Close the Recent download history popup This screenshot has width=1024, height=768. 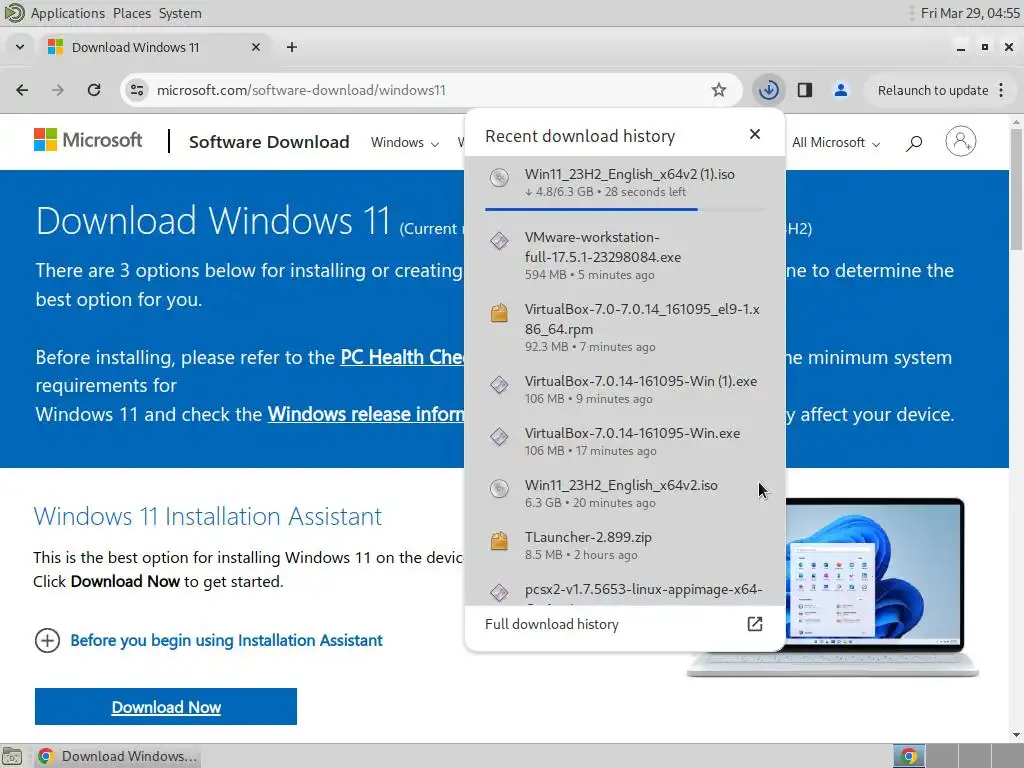tap(755, 134)
